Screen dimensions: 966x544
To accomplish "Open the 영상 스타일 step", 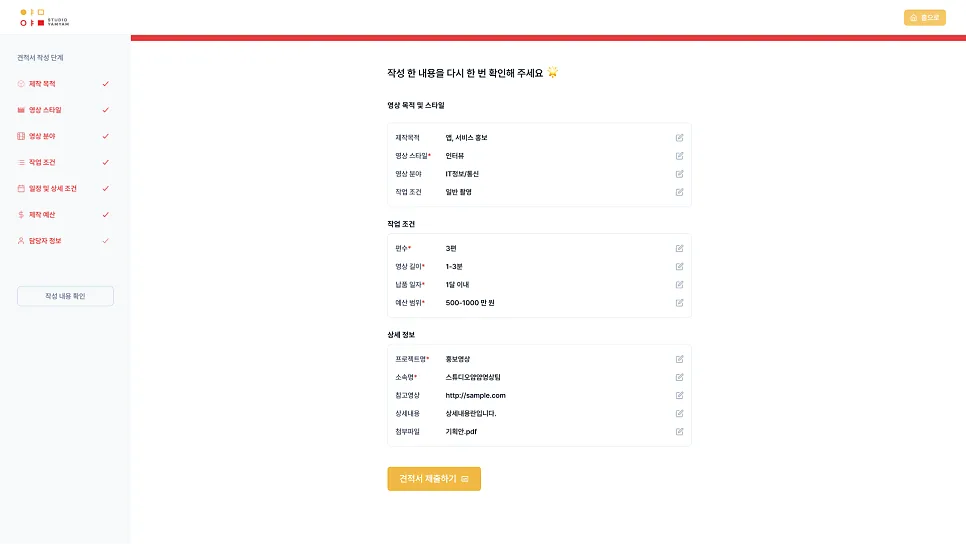I will click(45, 110).
